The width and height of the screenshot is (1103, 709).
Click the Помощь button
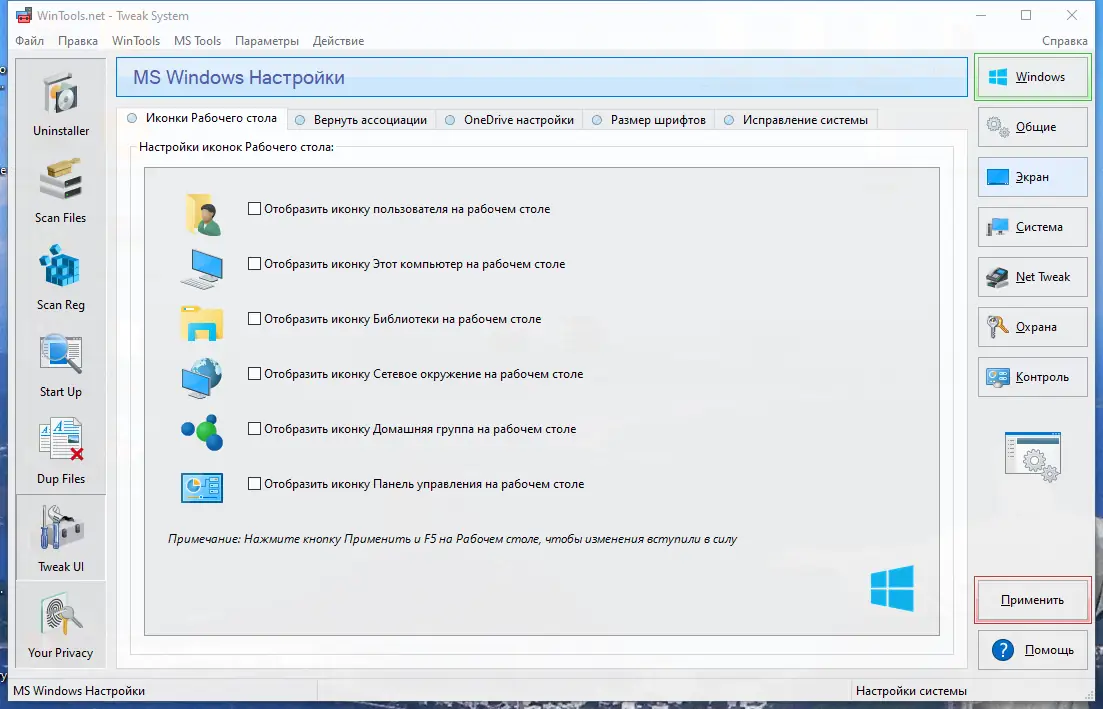[x=1033, y=650]
